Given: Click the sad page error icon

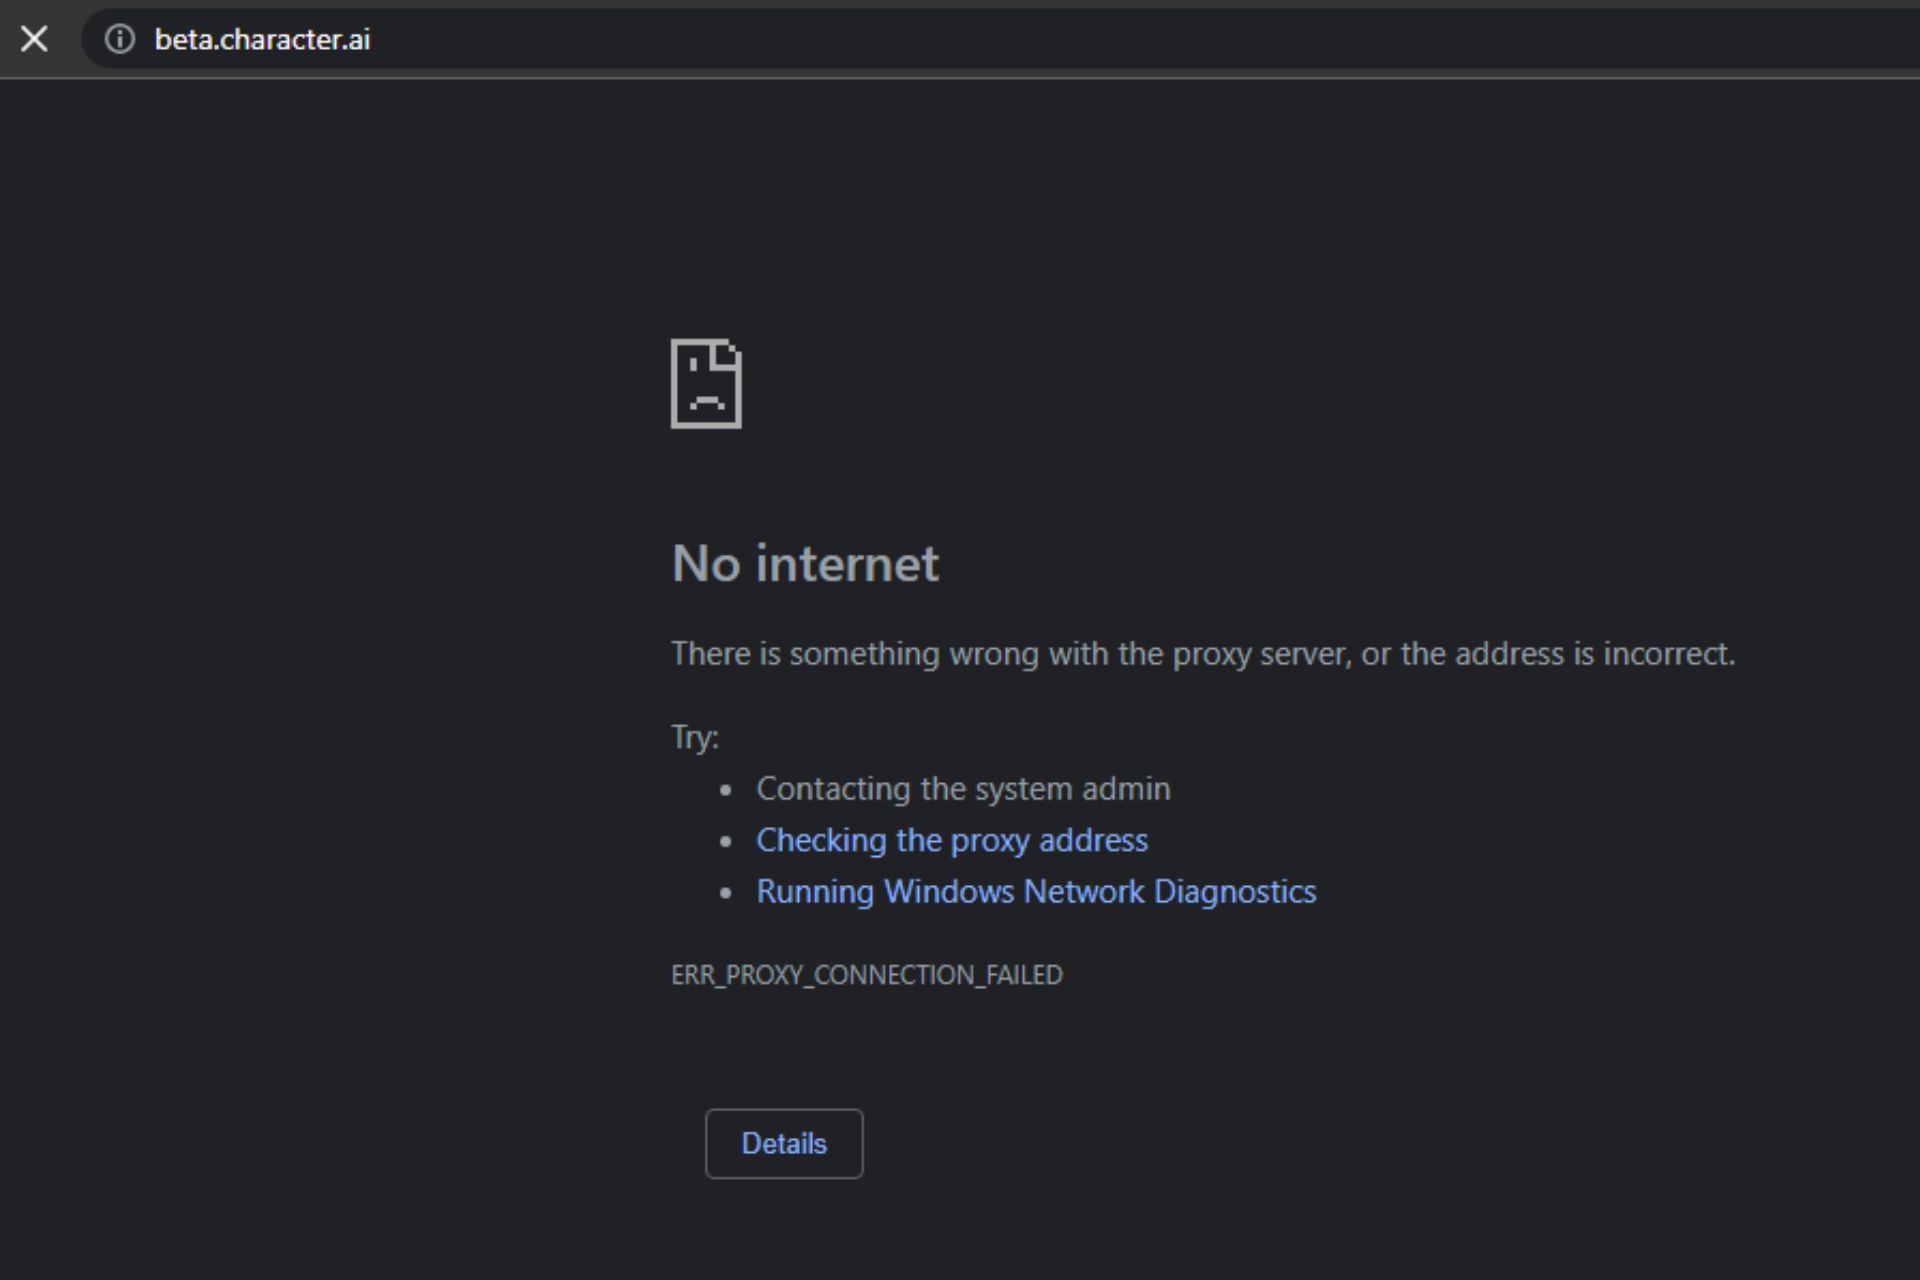Looking at the screenshot, I should [x=706, y=384].
